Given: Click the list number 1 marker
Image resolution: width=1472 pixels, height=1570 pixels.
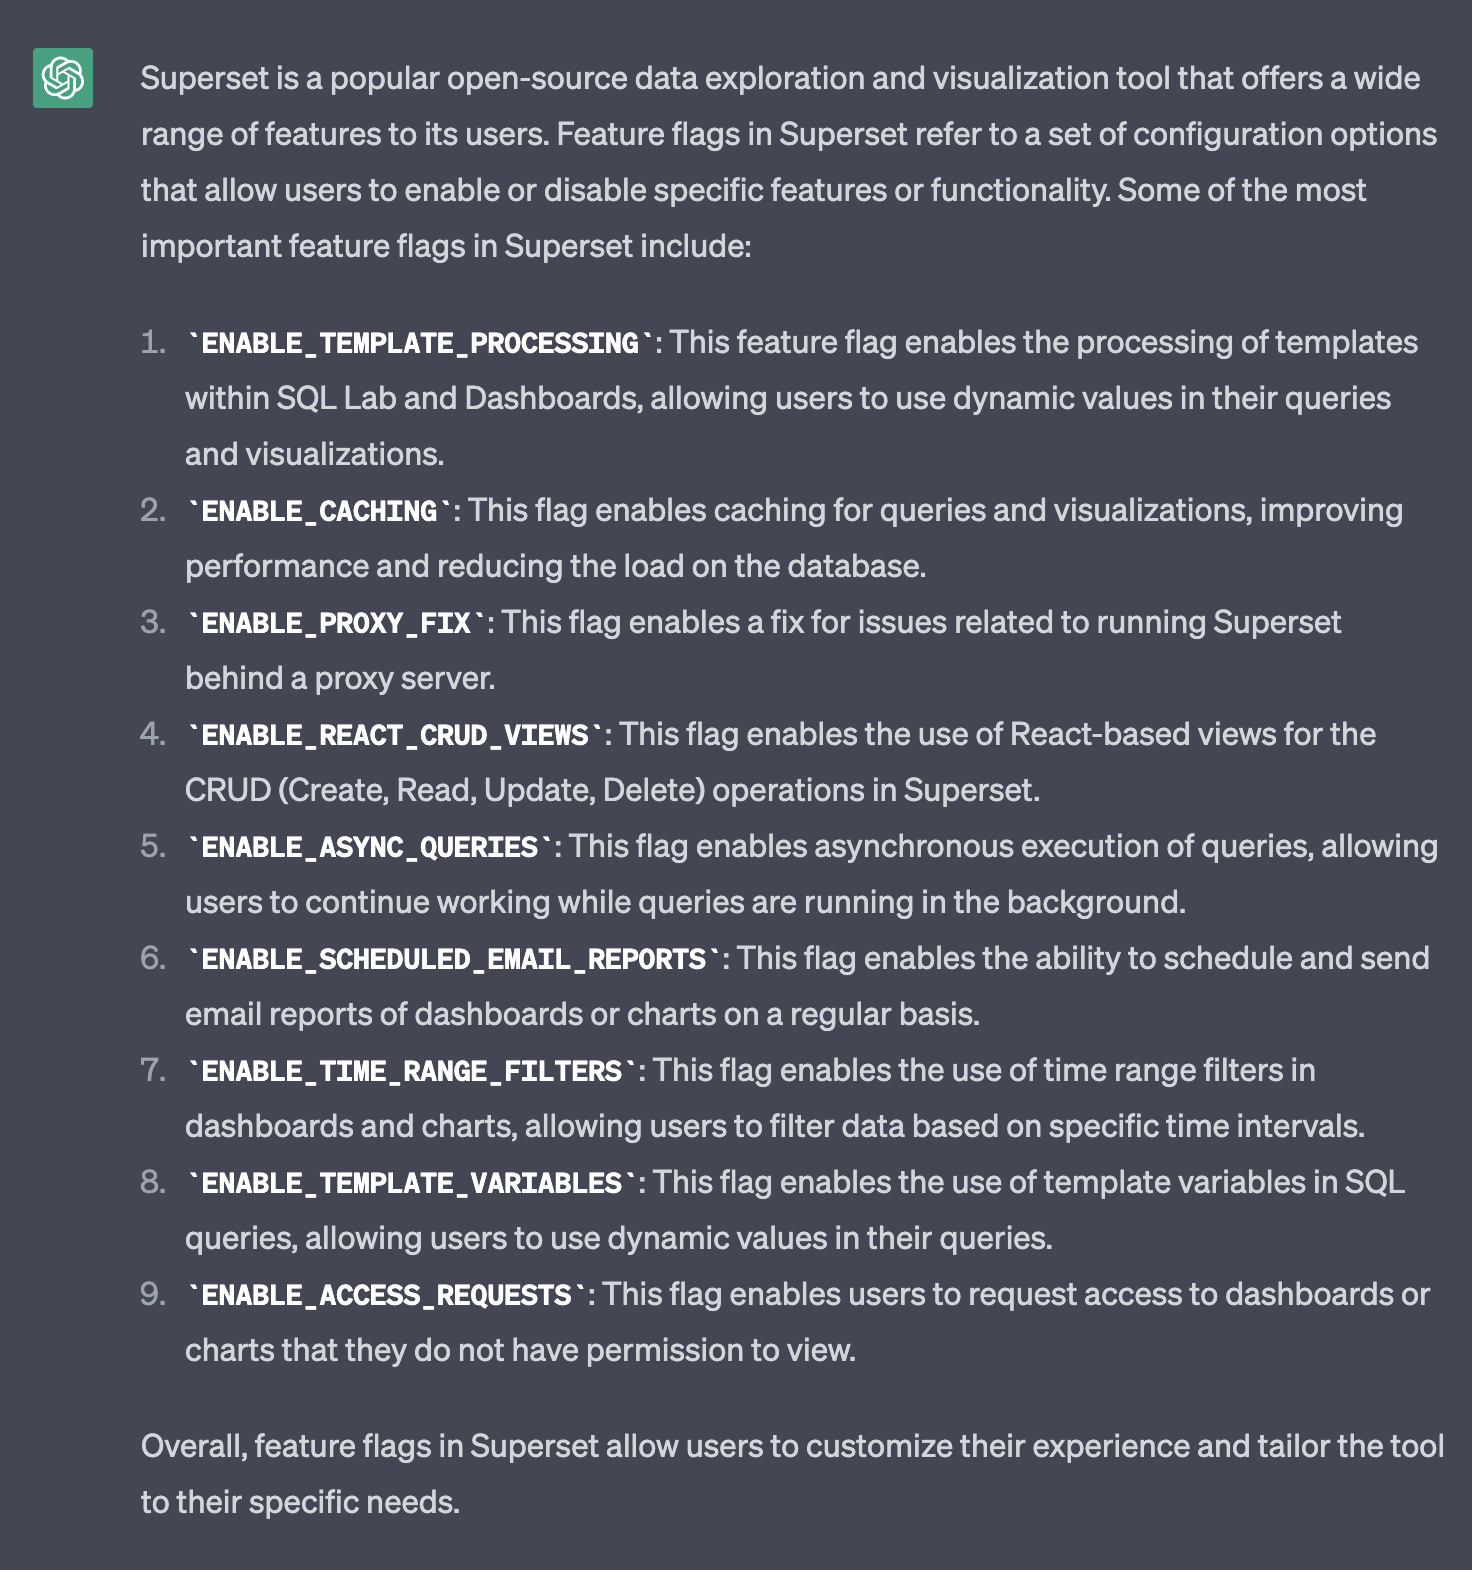Looking at the screenshot, I should point(153,343).
